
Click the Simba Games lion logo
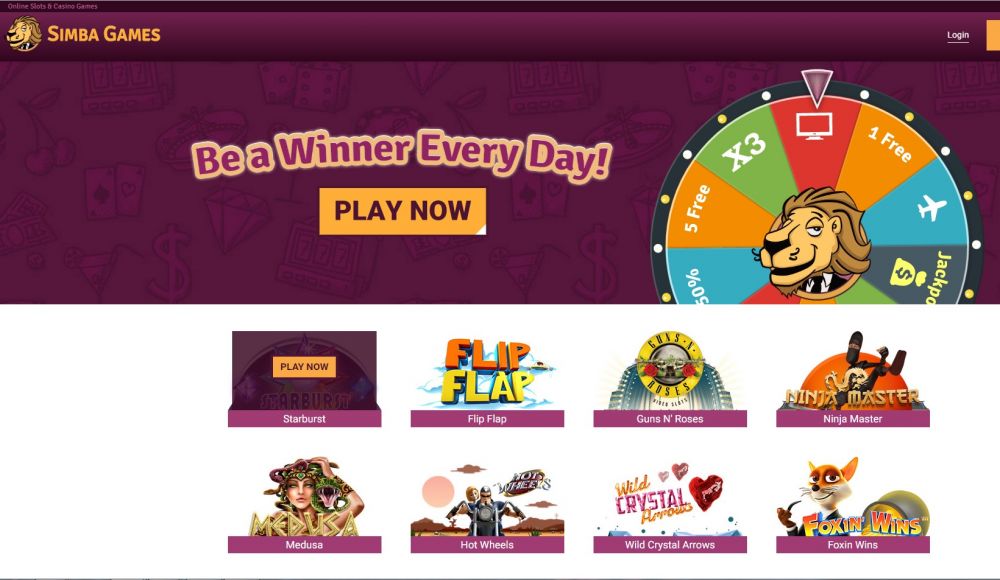(x=24, y=33)
